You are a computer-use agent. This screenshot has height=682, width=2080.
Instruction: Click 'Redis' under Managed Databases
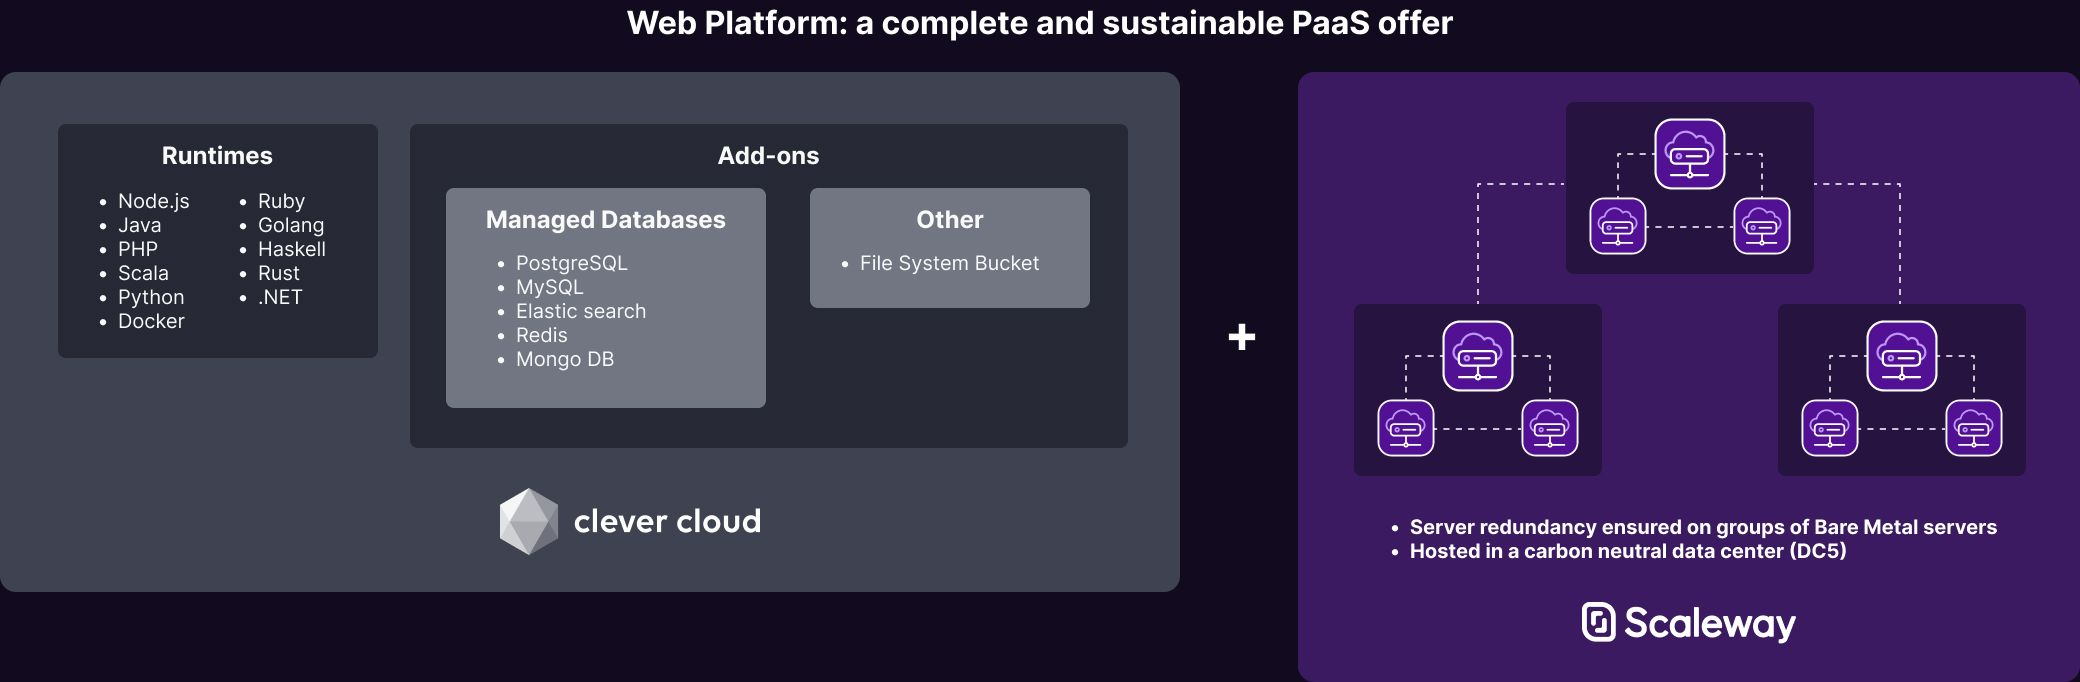click(542, 335)
